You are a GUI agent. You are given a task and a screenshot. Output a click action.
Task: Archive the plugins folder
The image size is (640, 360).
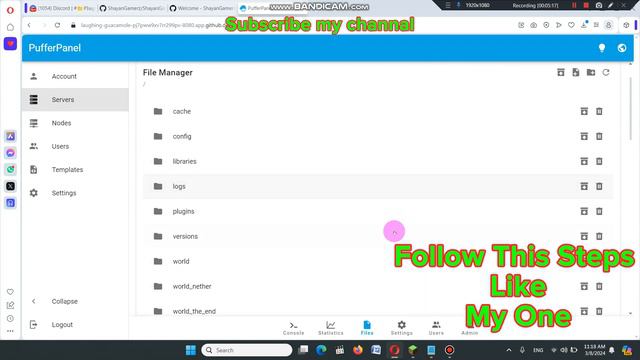click(584, 211)
